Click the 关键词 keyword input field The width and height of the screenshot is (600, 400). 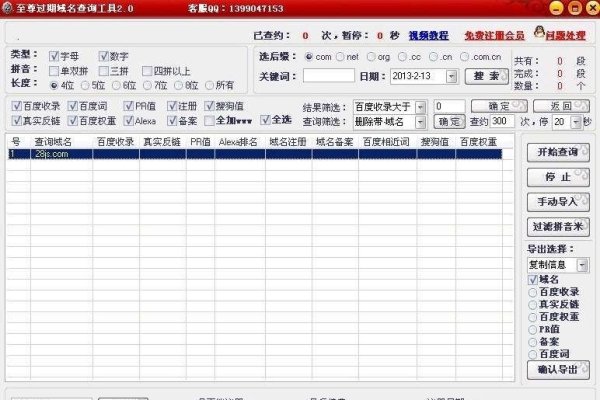tap(329, 75)
